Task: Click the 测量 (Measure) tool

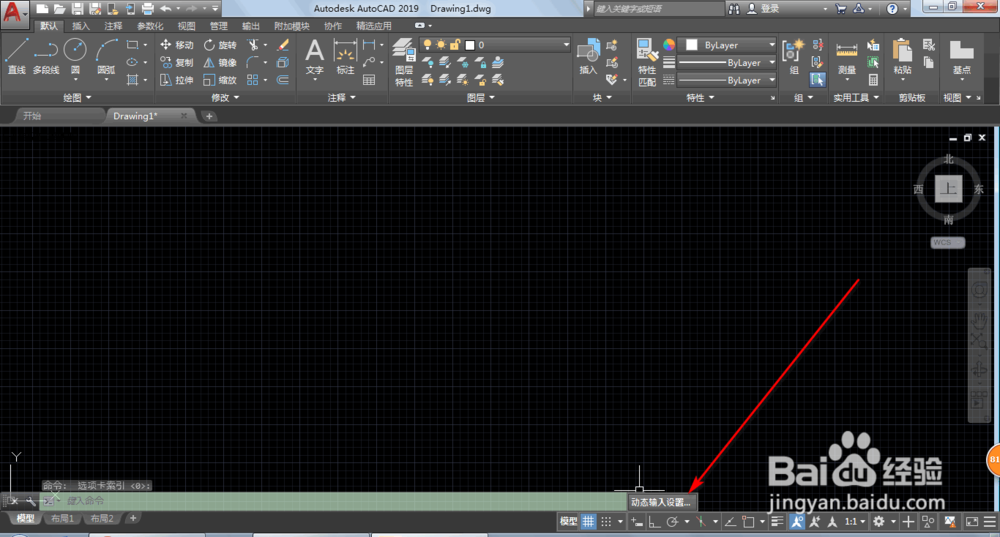Action: (x=846, y=56)
